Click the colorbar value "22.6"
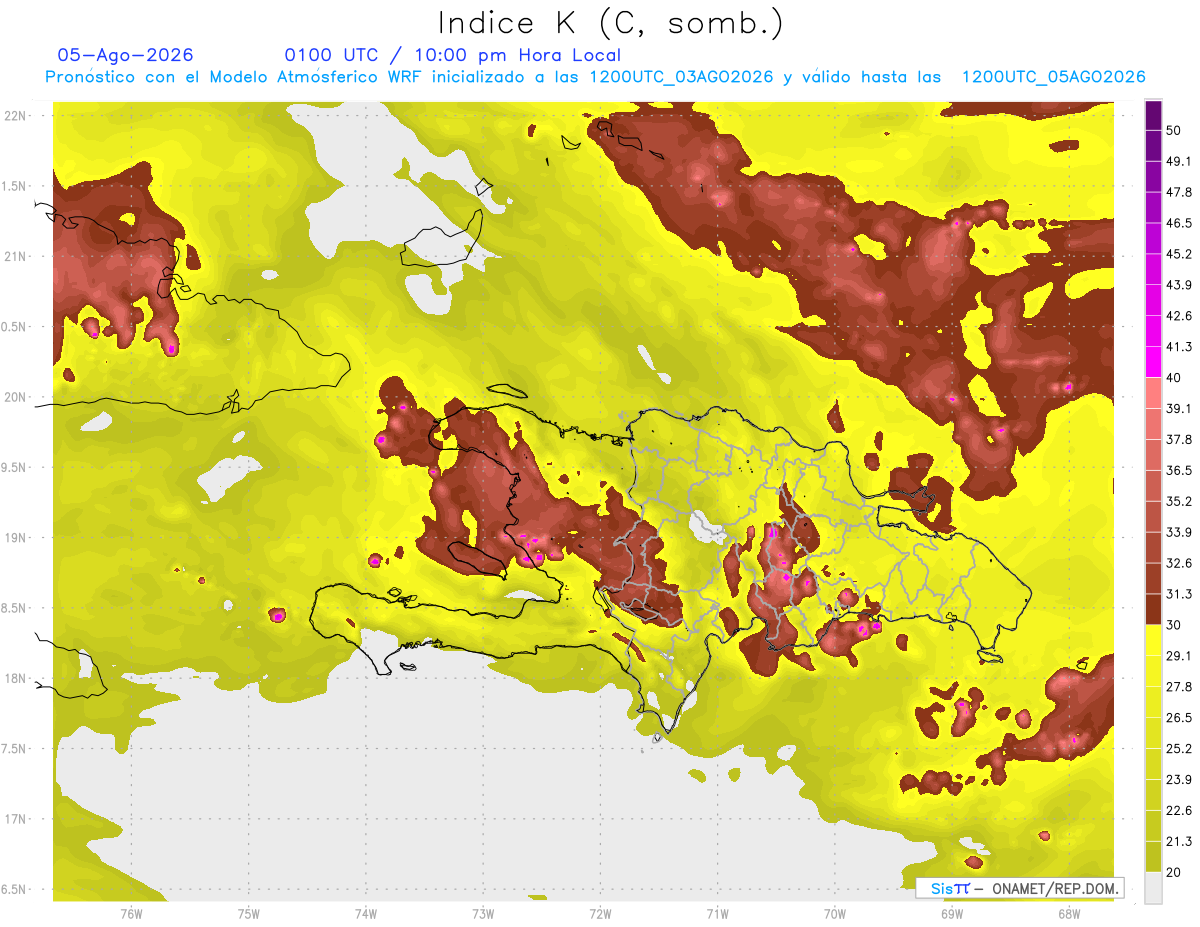Viewport: 1200px width, 927px height. pos(1178,810)
